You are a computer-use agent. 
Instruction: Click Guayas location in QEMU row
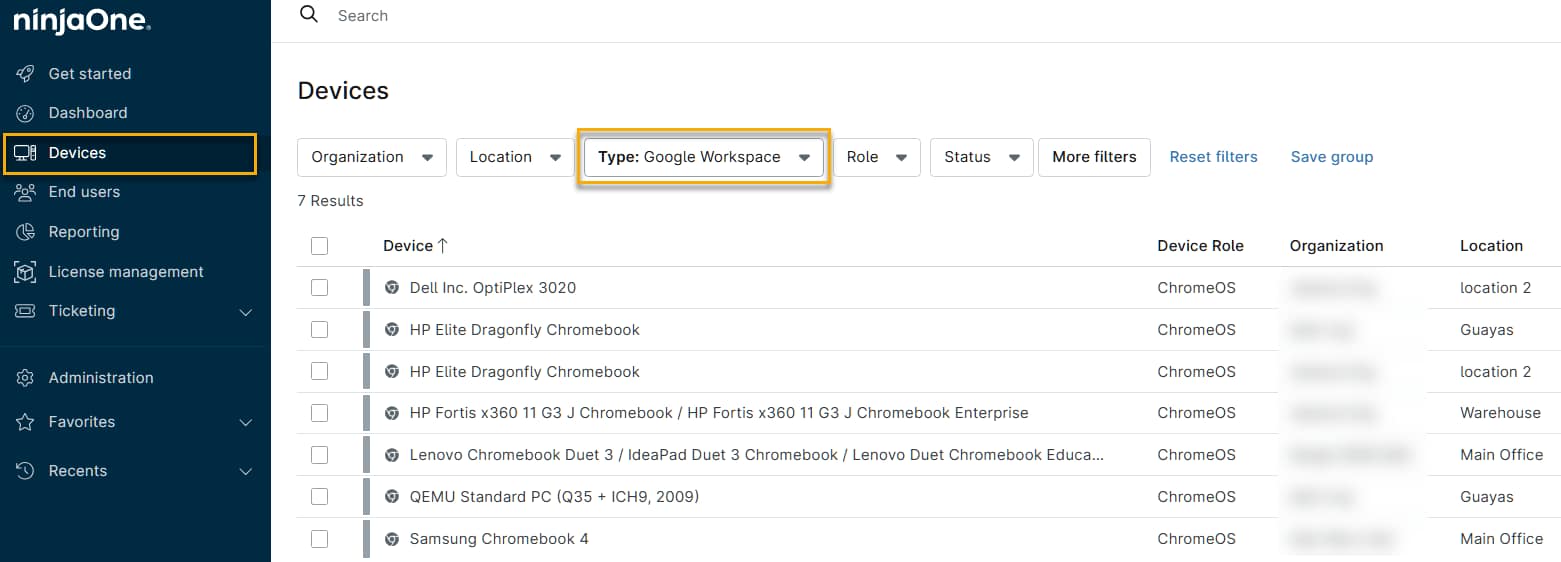pos(1486,497)
